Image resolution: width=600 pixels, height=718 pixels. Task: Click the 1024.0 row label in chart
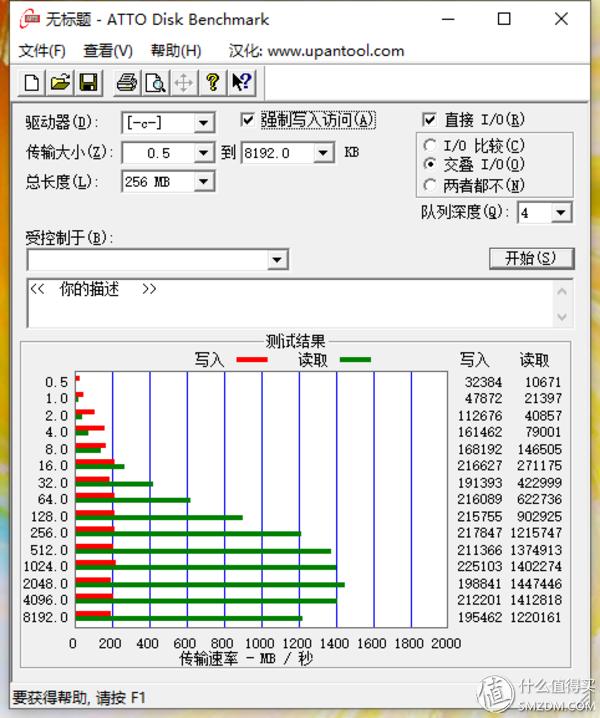(x=46, y=566)
